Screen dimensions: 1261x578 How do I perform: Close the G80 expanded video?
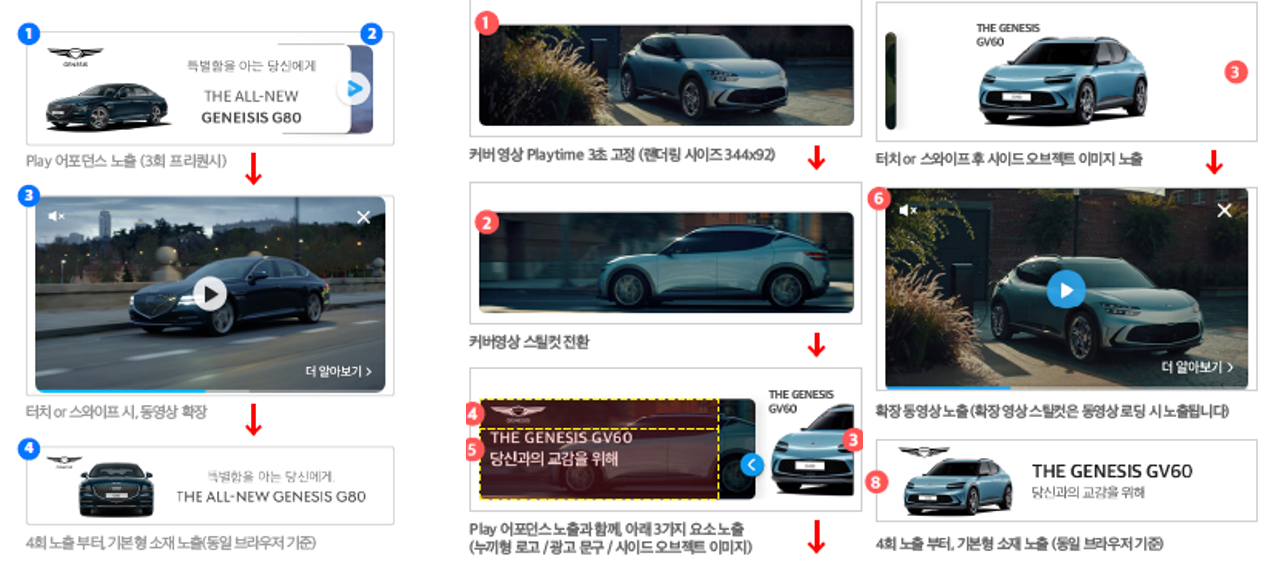point(363,217)
